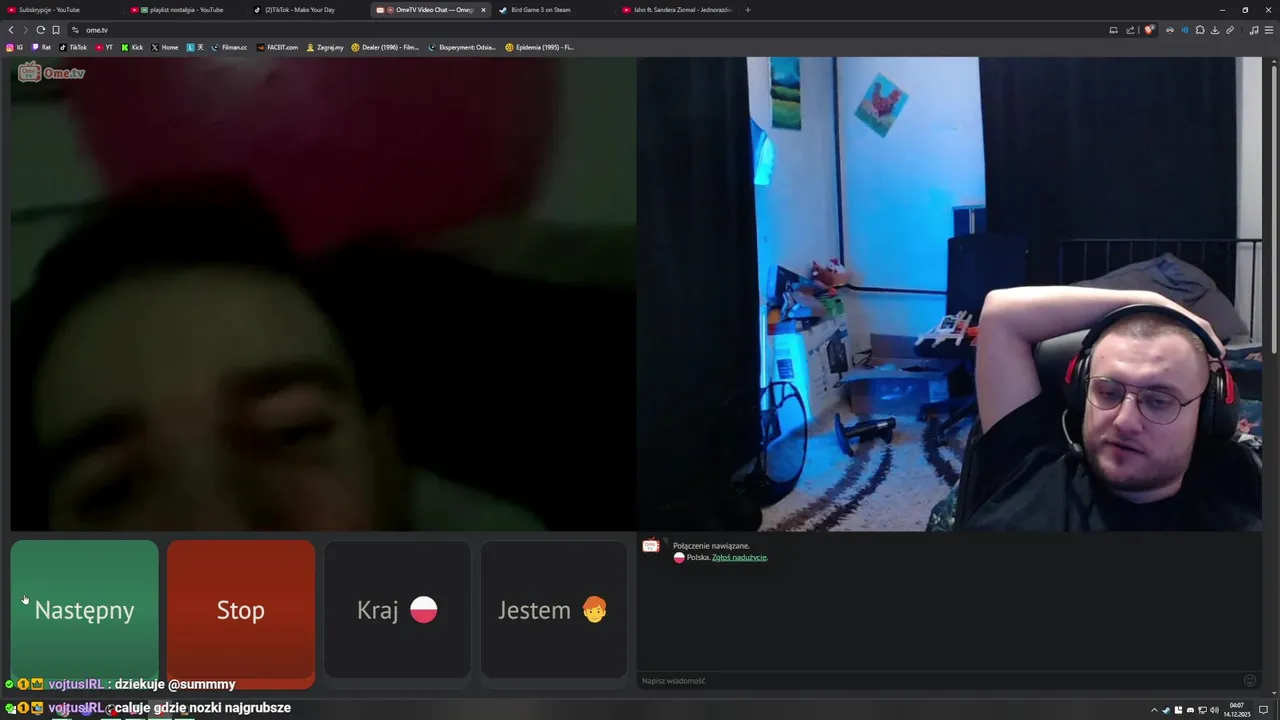The image size is (1280, 720).
Task: Open a new browser tab
Action: coord(747,10)
